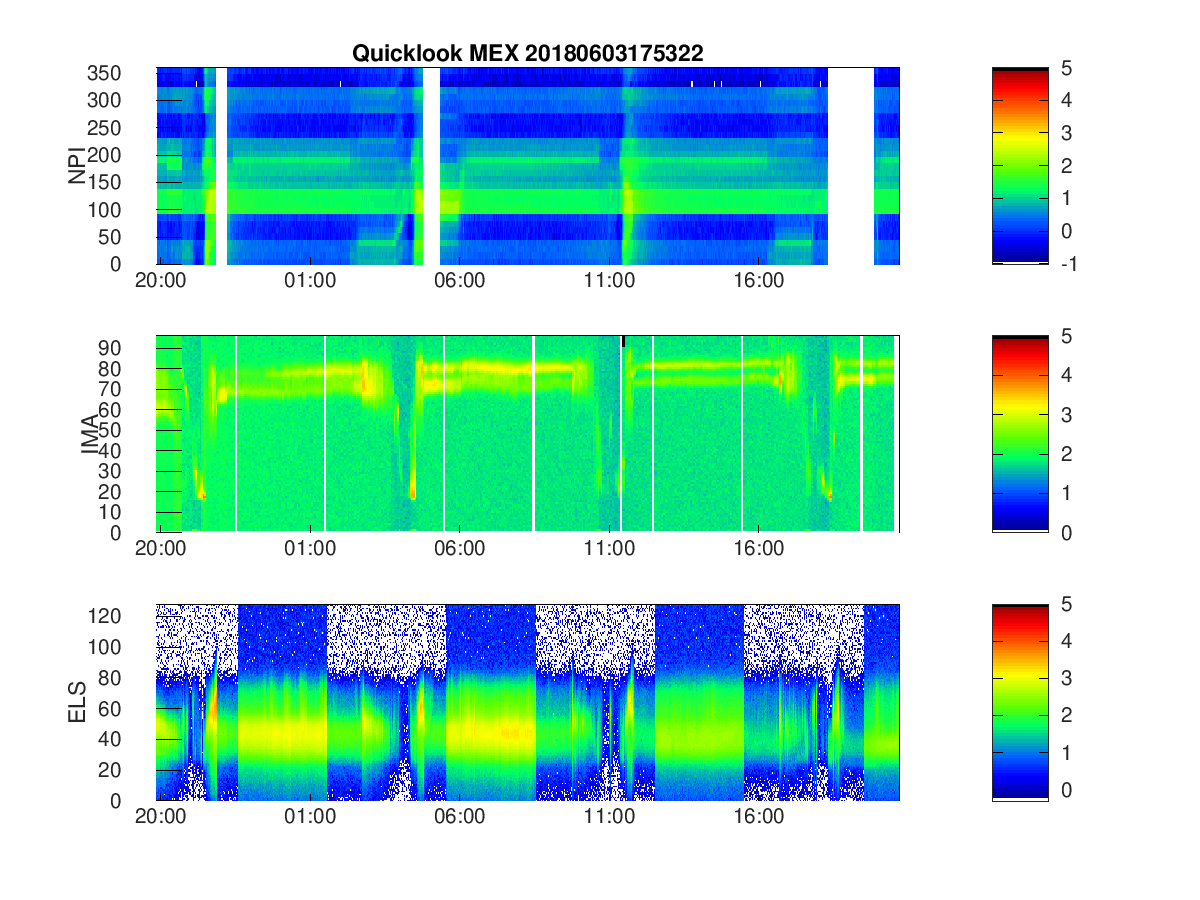Click the 11:00 label under NPI plot
The image size is (1200, 900).
(609, 281)
